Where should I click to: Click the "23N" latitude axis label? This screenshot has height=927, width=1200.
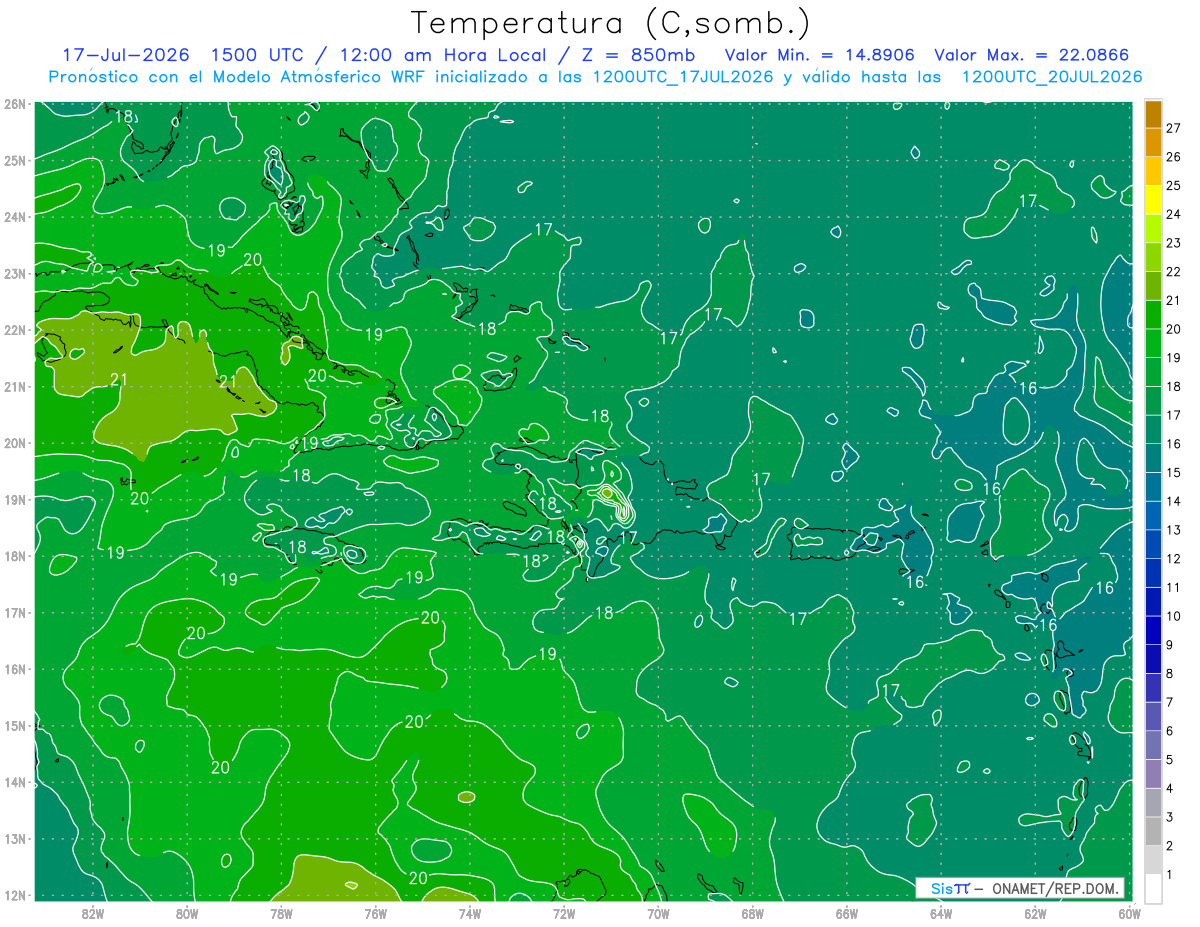point(14,273)
